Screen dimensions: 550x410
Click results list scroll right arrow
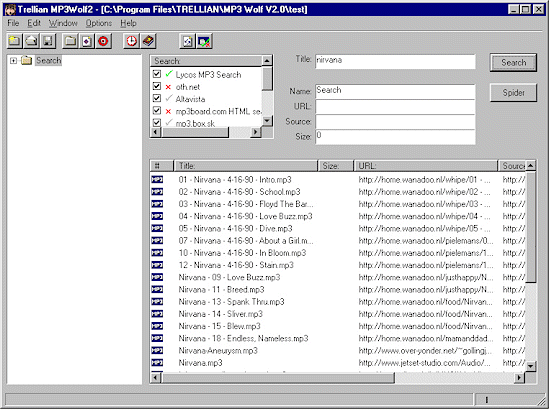coord(519,378)
